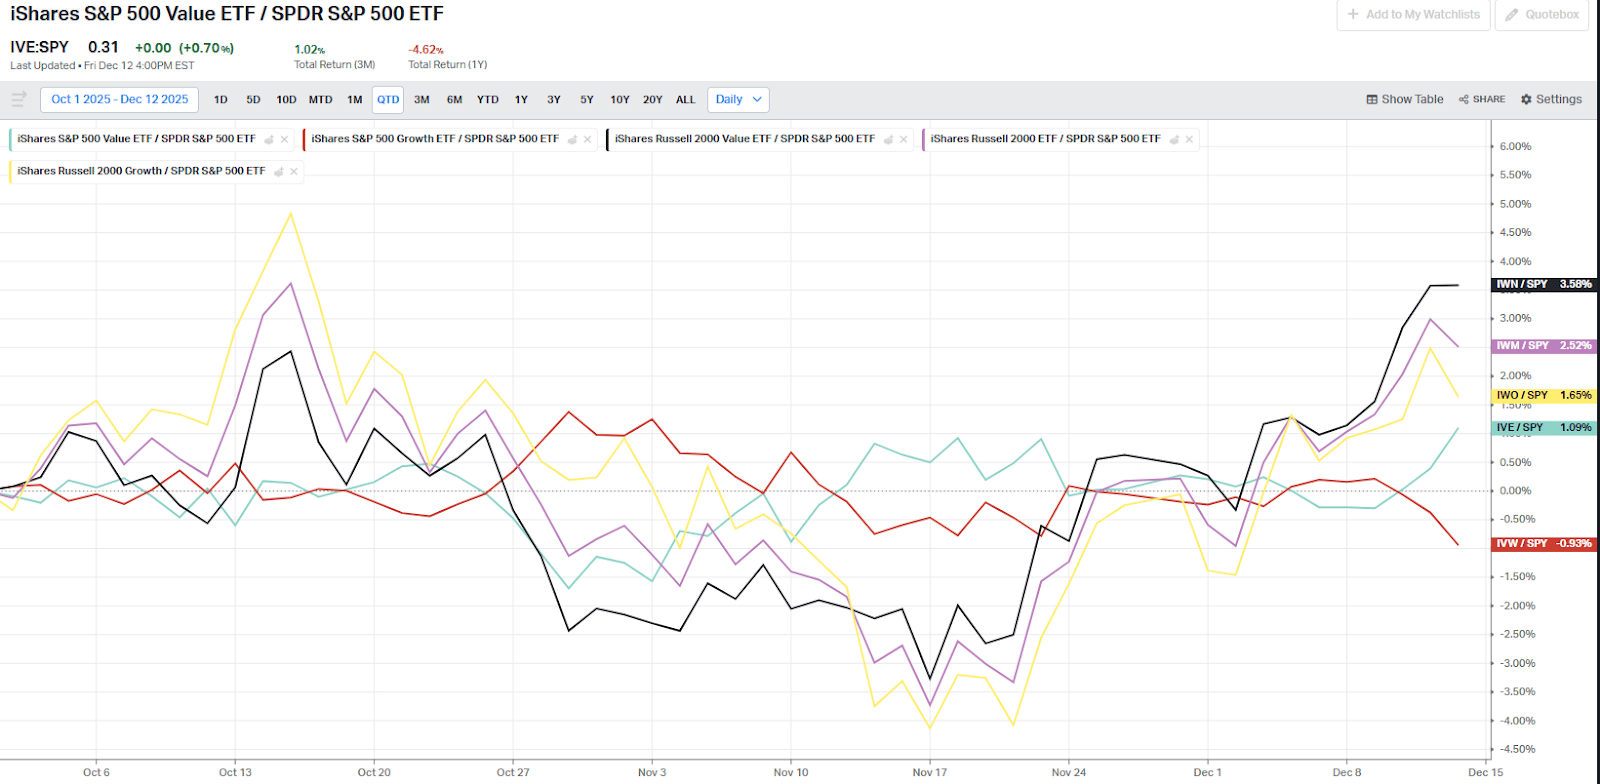This screenshot has width=1600, height=784.
Task: Click paint icon for S&P 500 Value ETF series
Action: click(269, 140)
